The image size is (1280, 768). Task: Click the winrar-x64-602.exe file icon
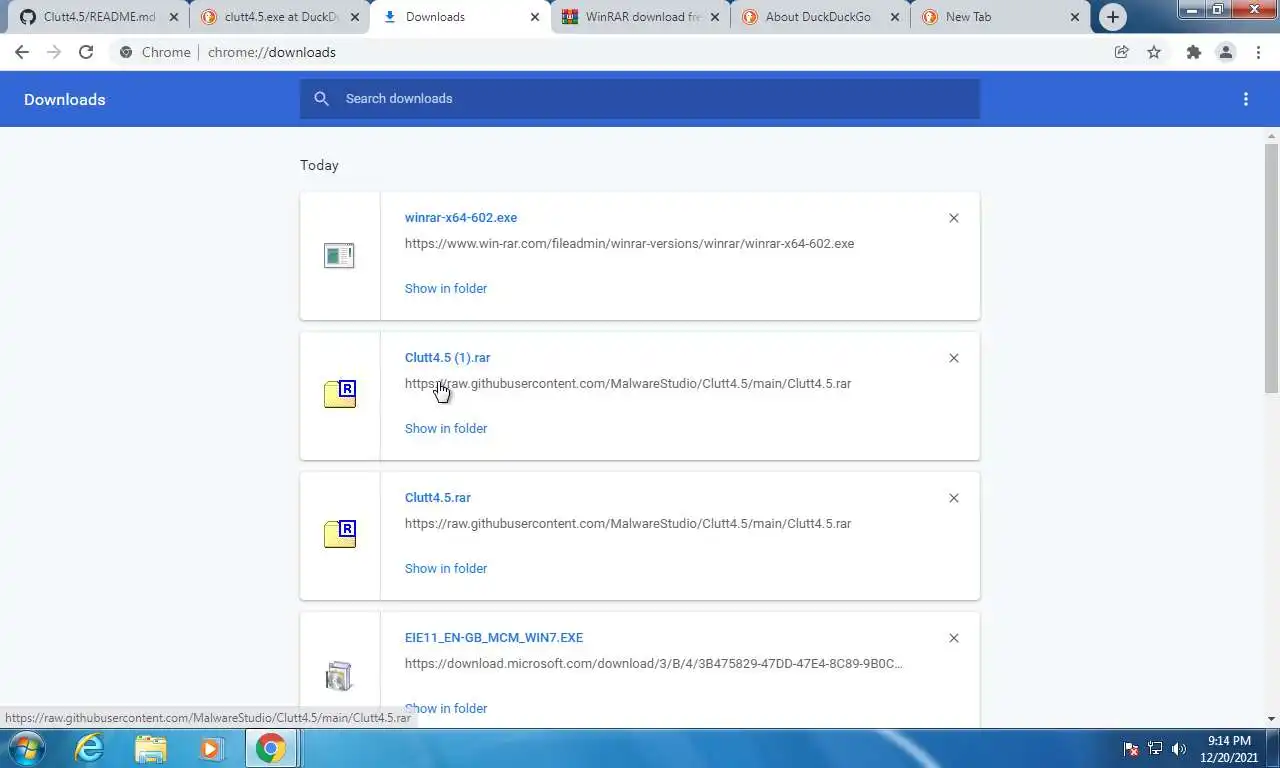coord(339,256)
